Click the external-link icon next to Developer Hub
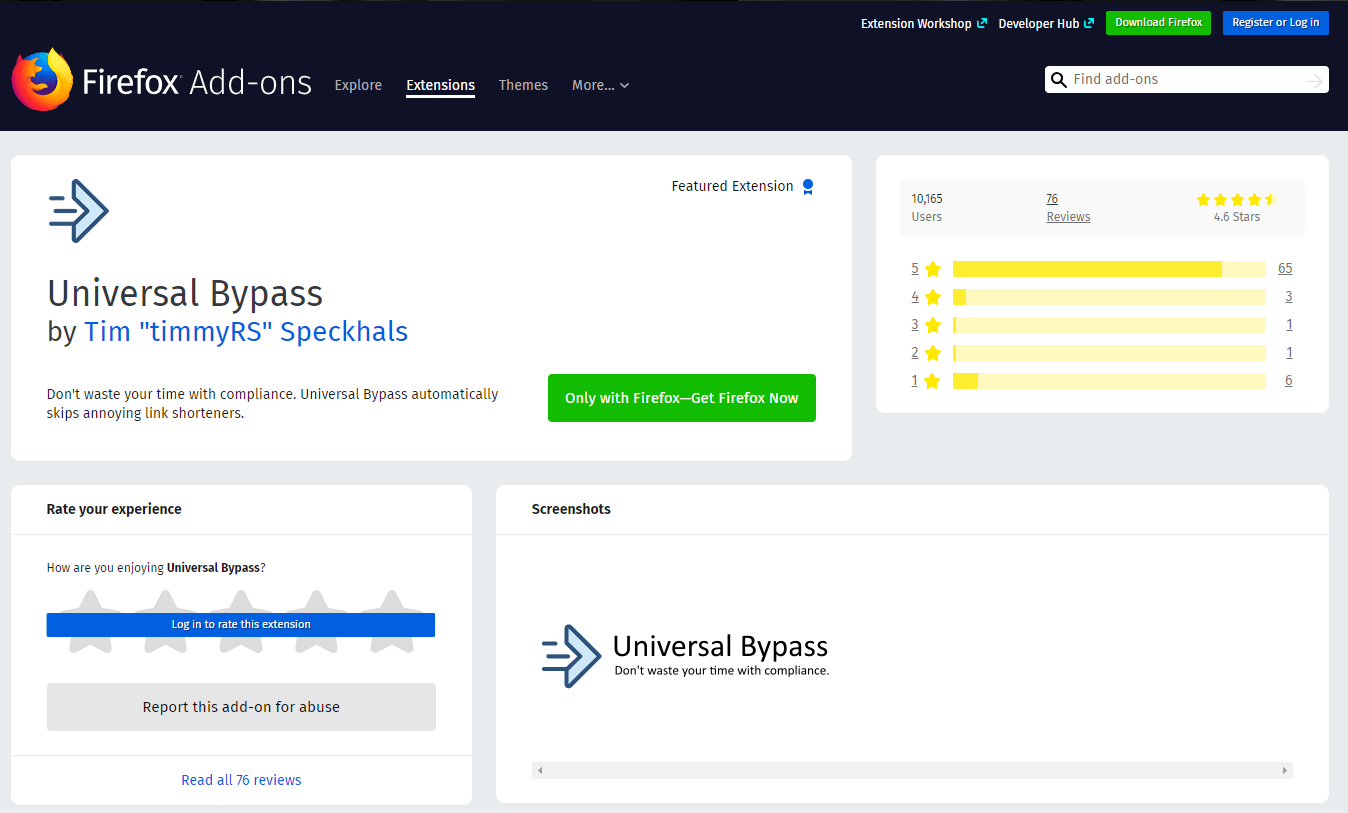1348x813 pixels. (1089, 23)
